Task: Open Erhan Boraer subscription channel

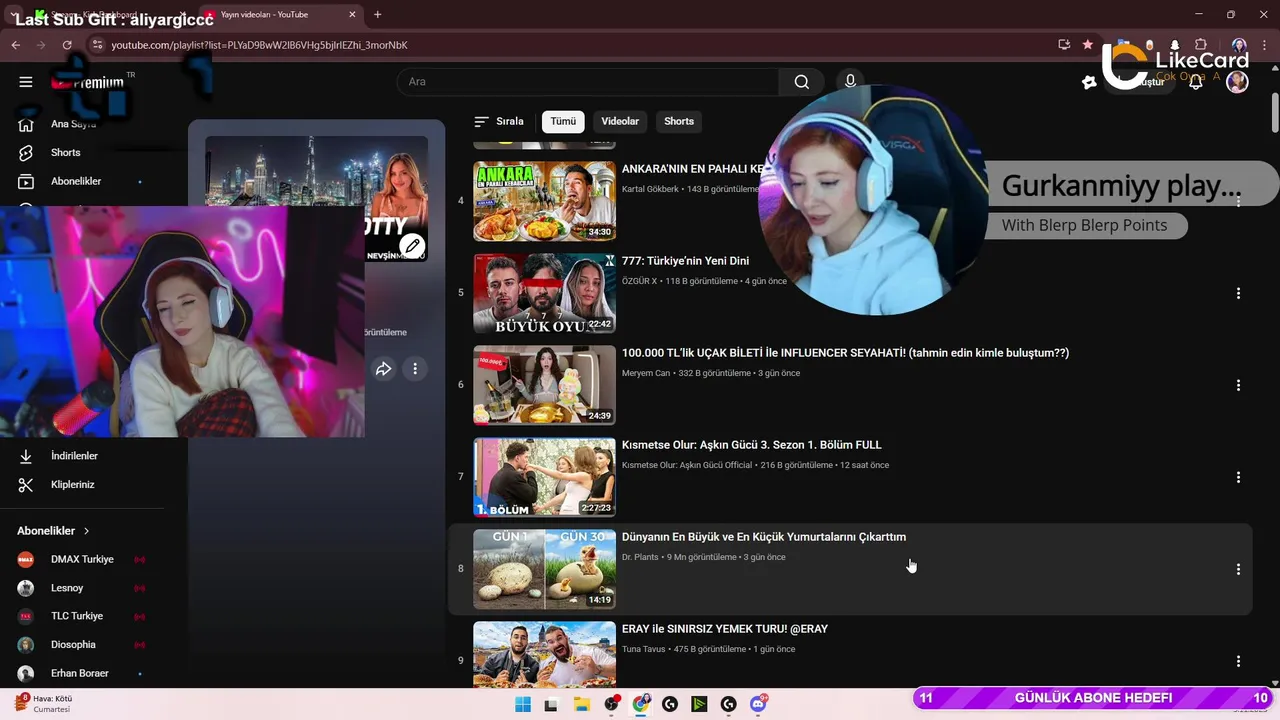Action: (79, 673)
